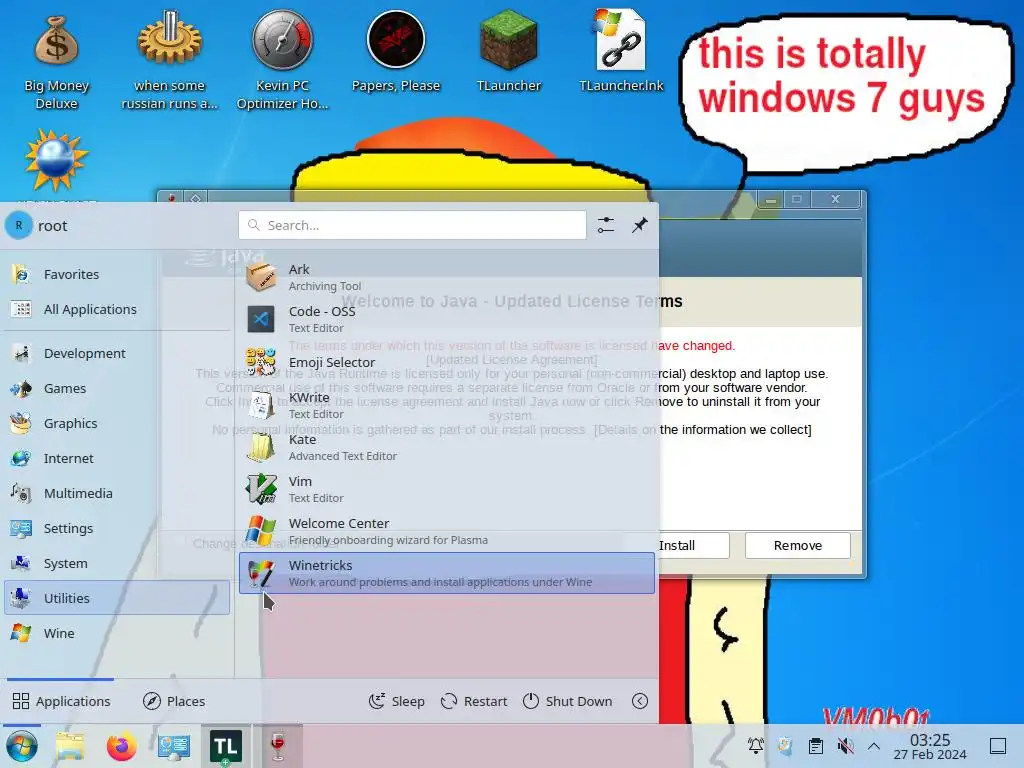Screen dimensions: 1024x768
Task: Open Welcome Center entry
Action: pos(447,531)
